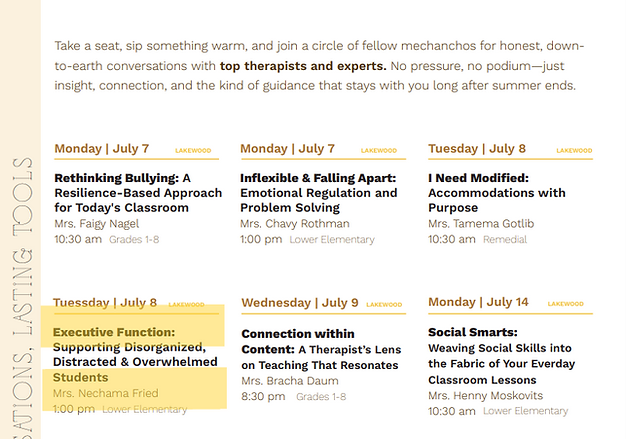Click LAKEWOOD tag beside Monday July 14
This screenshot has width=626, height=439.
coord(565,304)
